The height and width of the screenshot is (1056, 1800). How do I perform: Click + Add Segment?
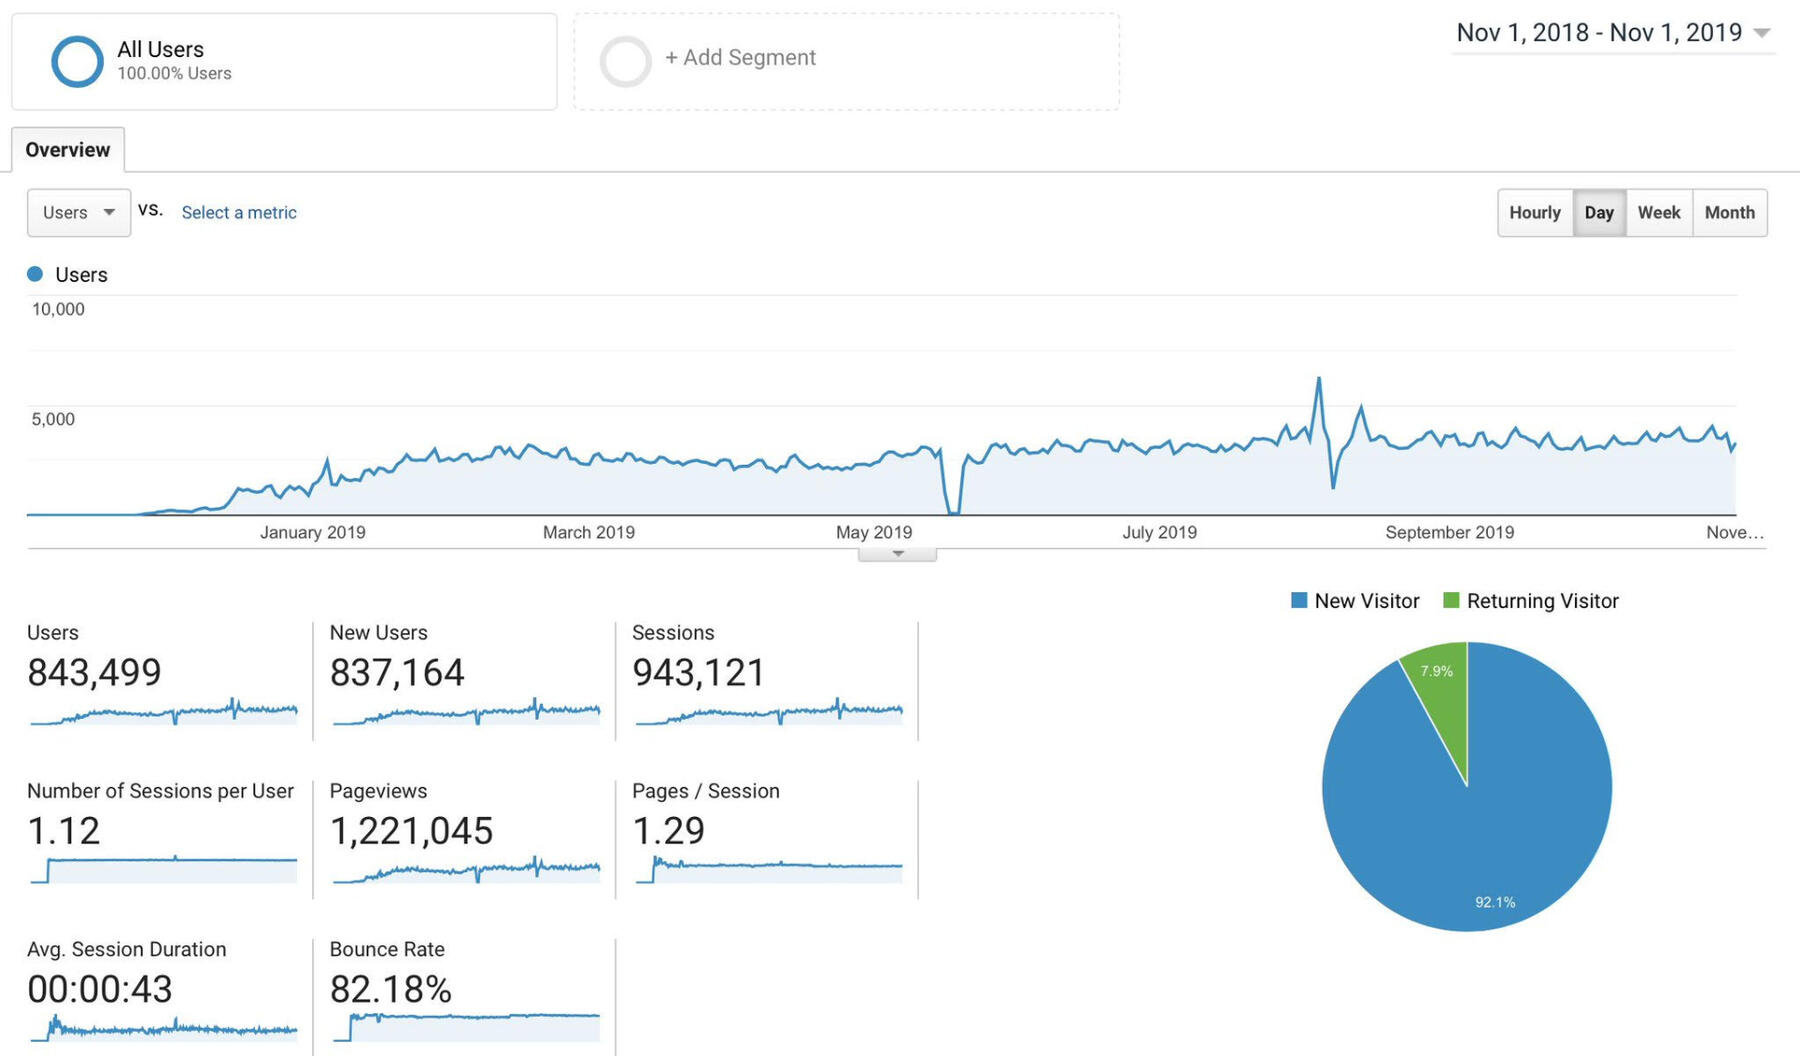[740, 58]
